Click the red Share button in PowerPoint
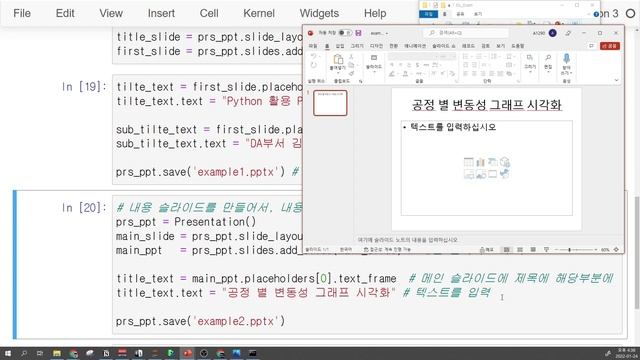The image size is (640, 360). tap(610, 46)
